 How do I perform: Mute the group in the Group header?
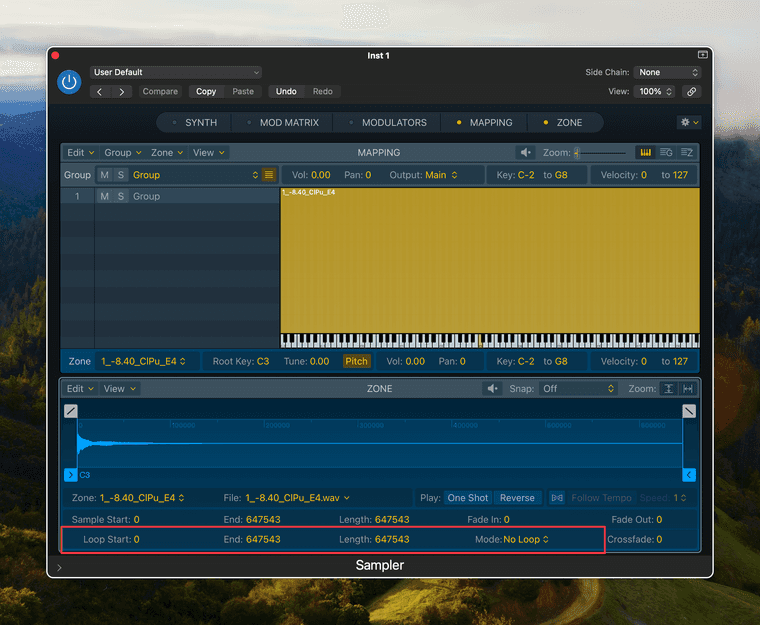click(104, 175)
